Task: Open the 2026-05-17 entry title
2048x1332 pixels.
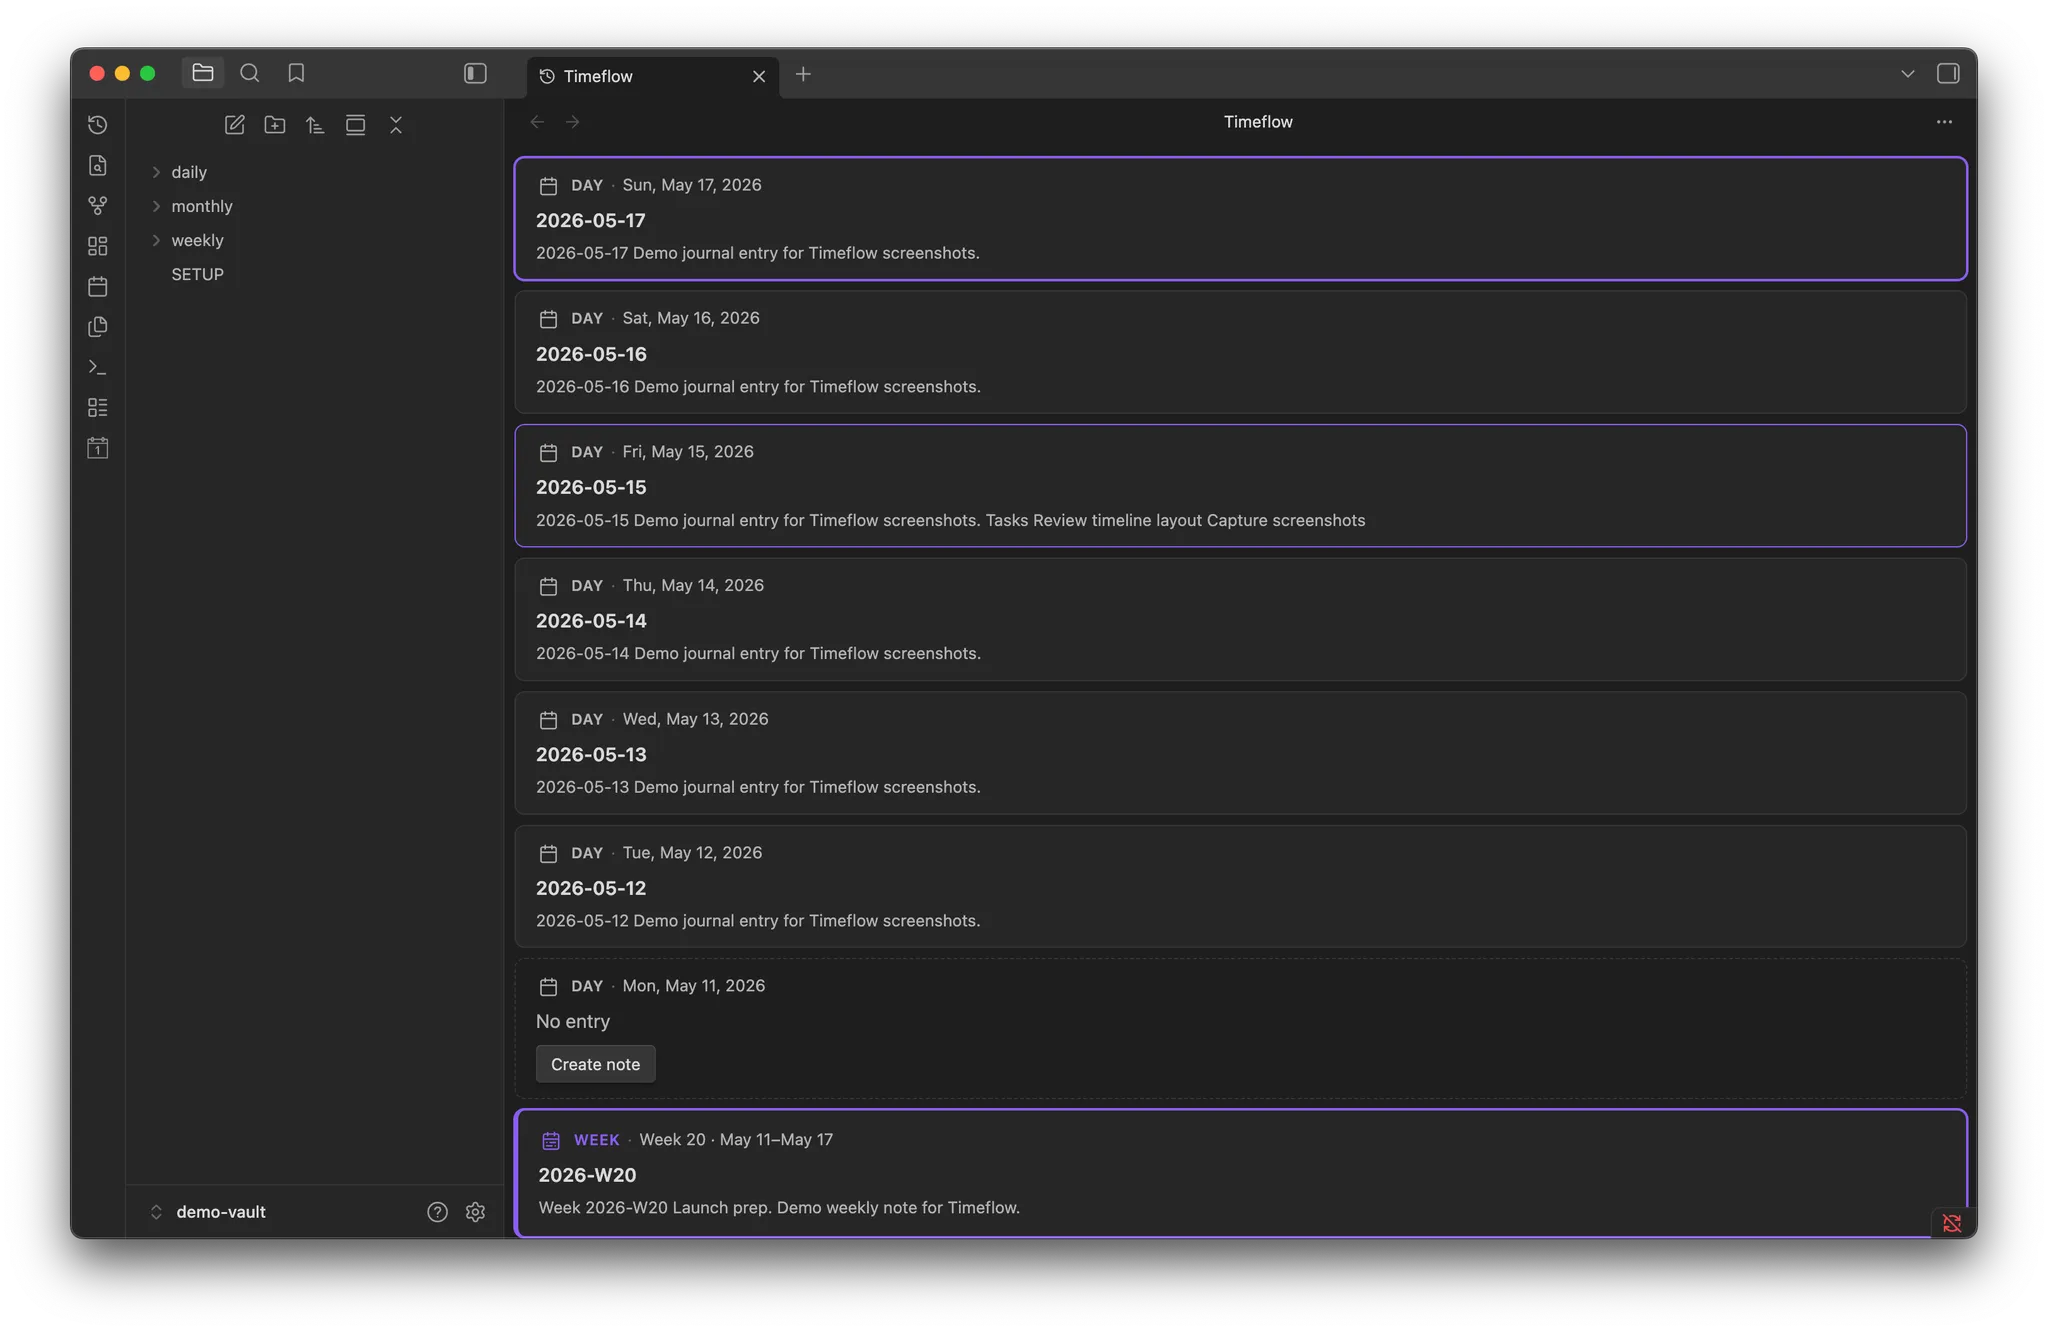Action: [x=590, y=220]
